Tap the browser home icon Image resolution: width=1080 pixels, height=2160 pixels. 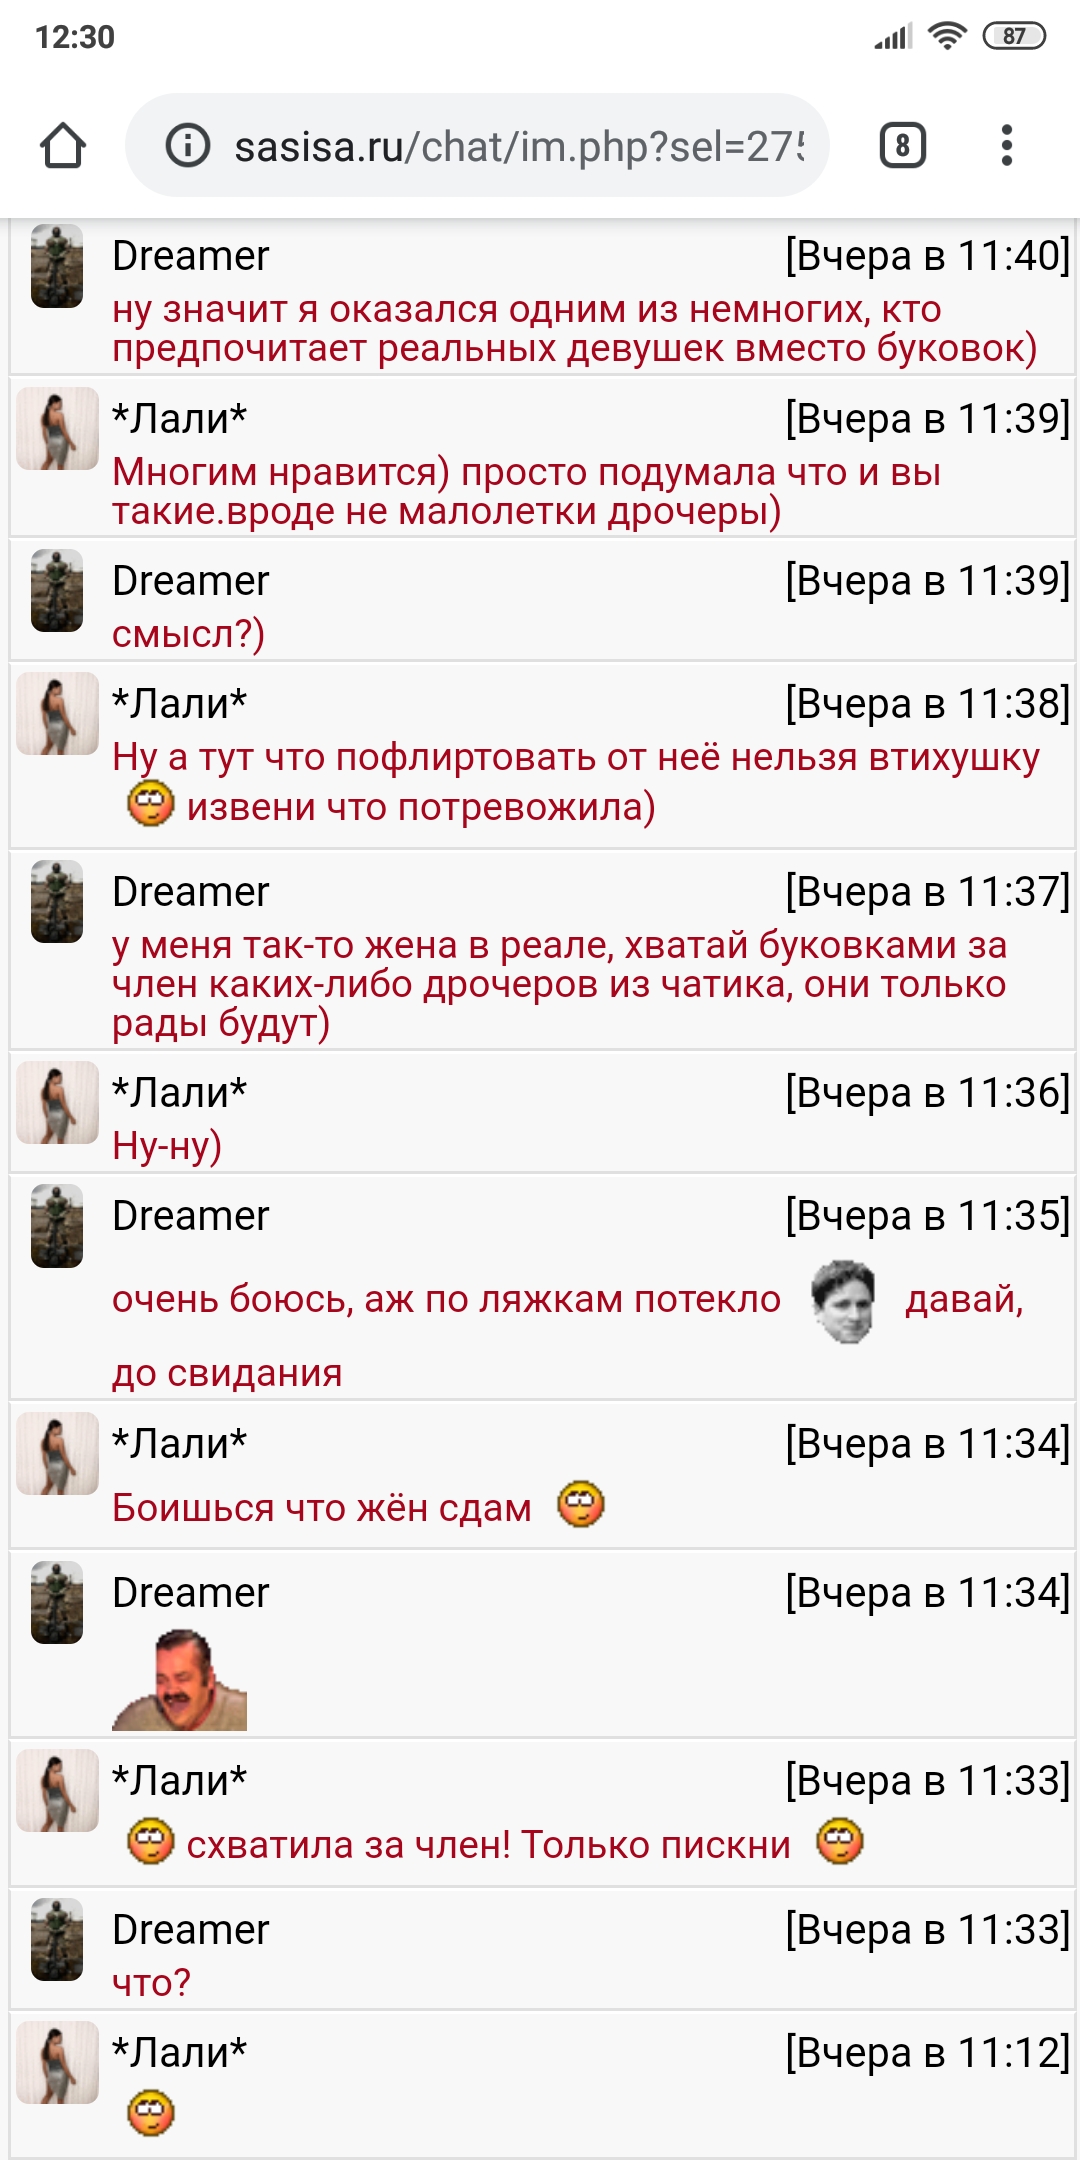[x=63, y=146]
